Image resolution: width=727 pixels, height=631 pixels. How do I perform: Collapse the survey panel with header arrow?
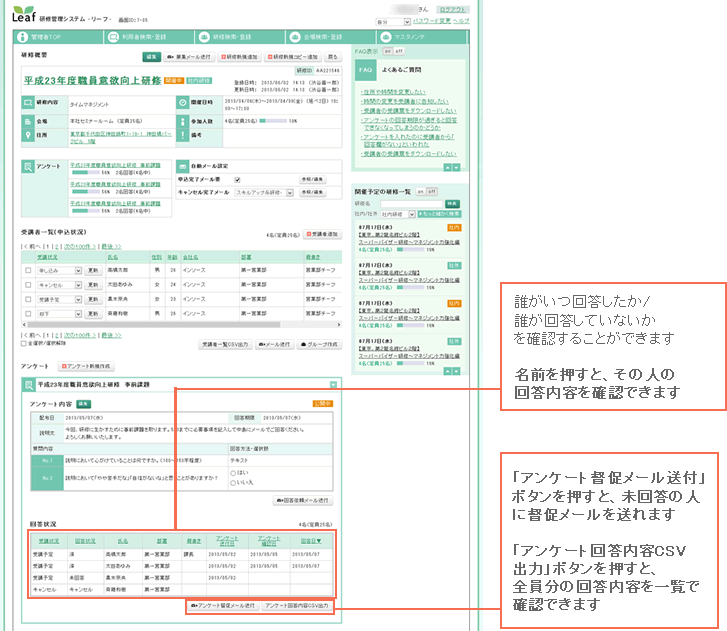pyautogui.click(x=333, y=385)
